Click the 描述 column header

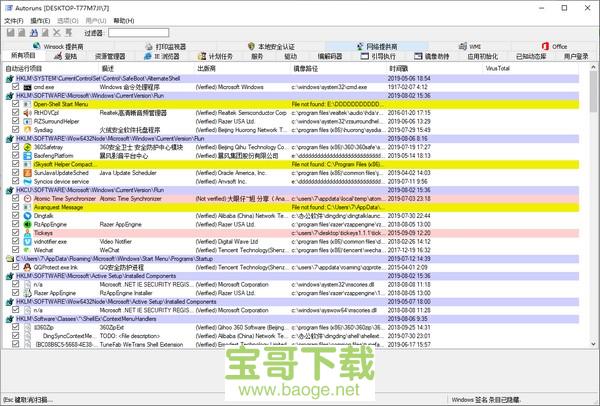(x=147, y=68)
